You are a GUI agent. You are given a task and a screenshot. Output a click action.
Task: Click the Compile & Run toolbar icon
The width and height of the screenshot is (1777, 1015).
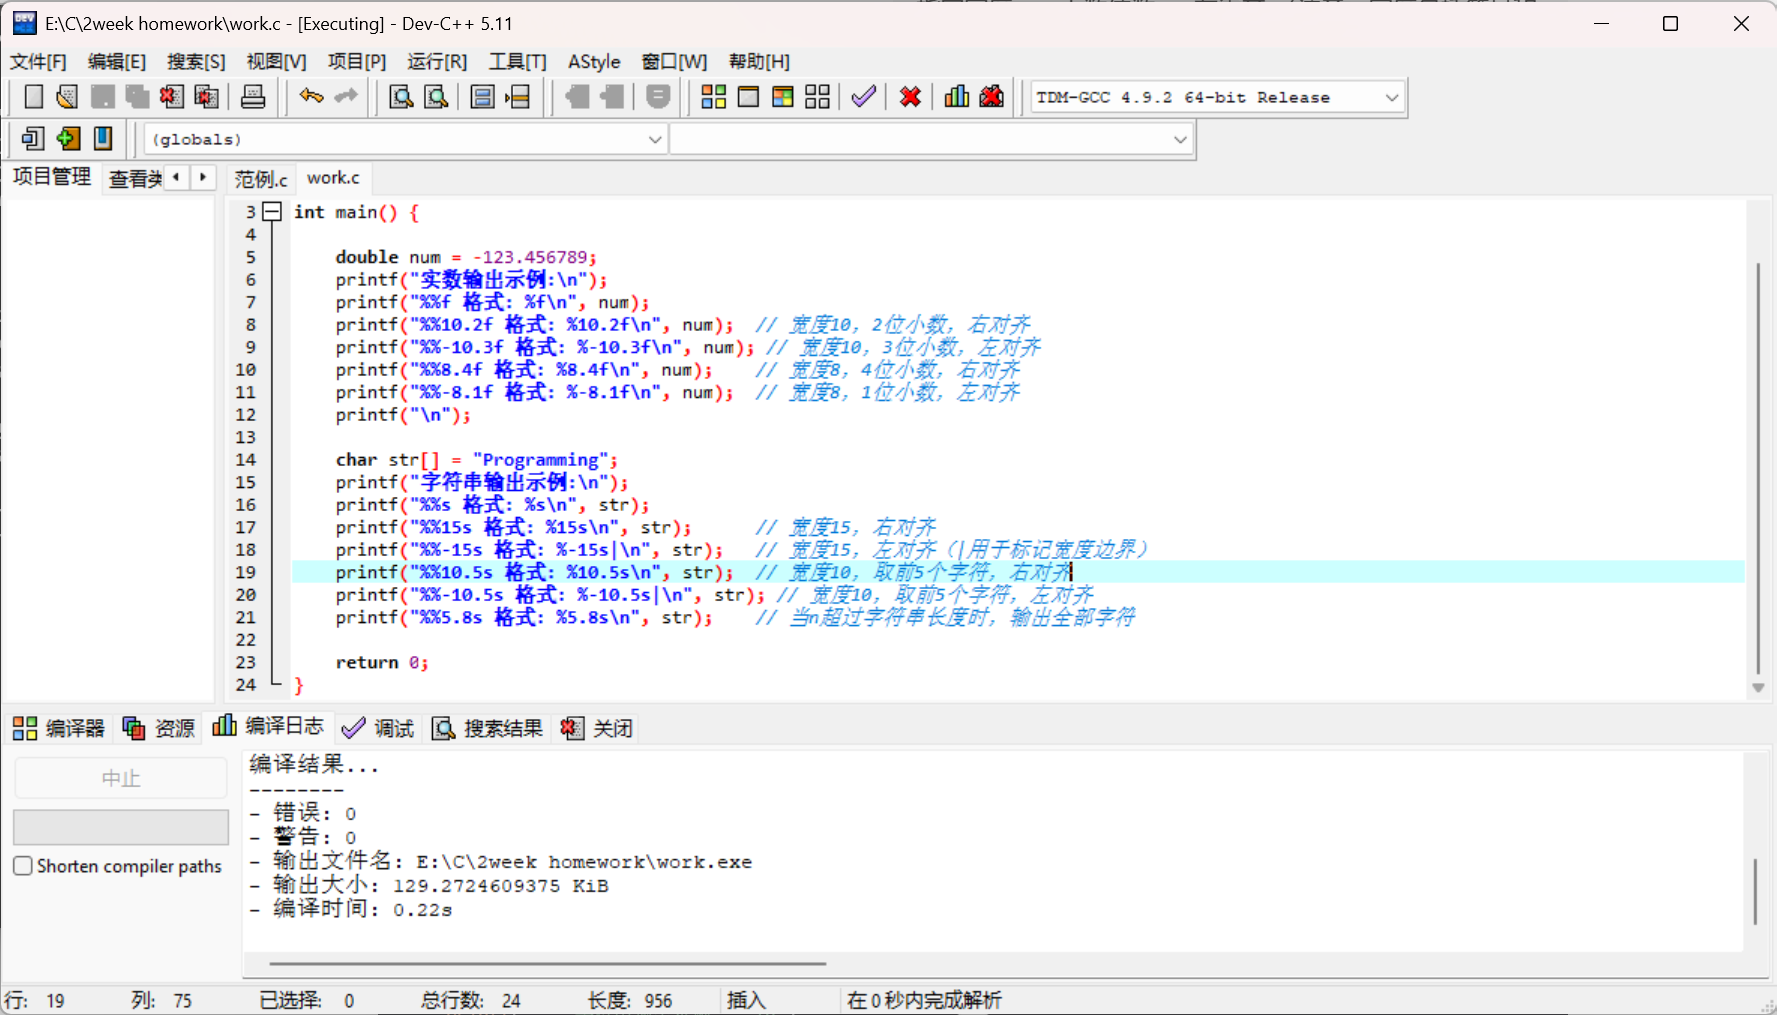(783, 97)
